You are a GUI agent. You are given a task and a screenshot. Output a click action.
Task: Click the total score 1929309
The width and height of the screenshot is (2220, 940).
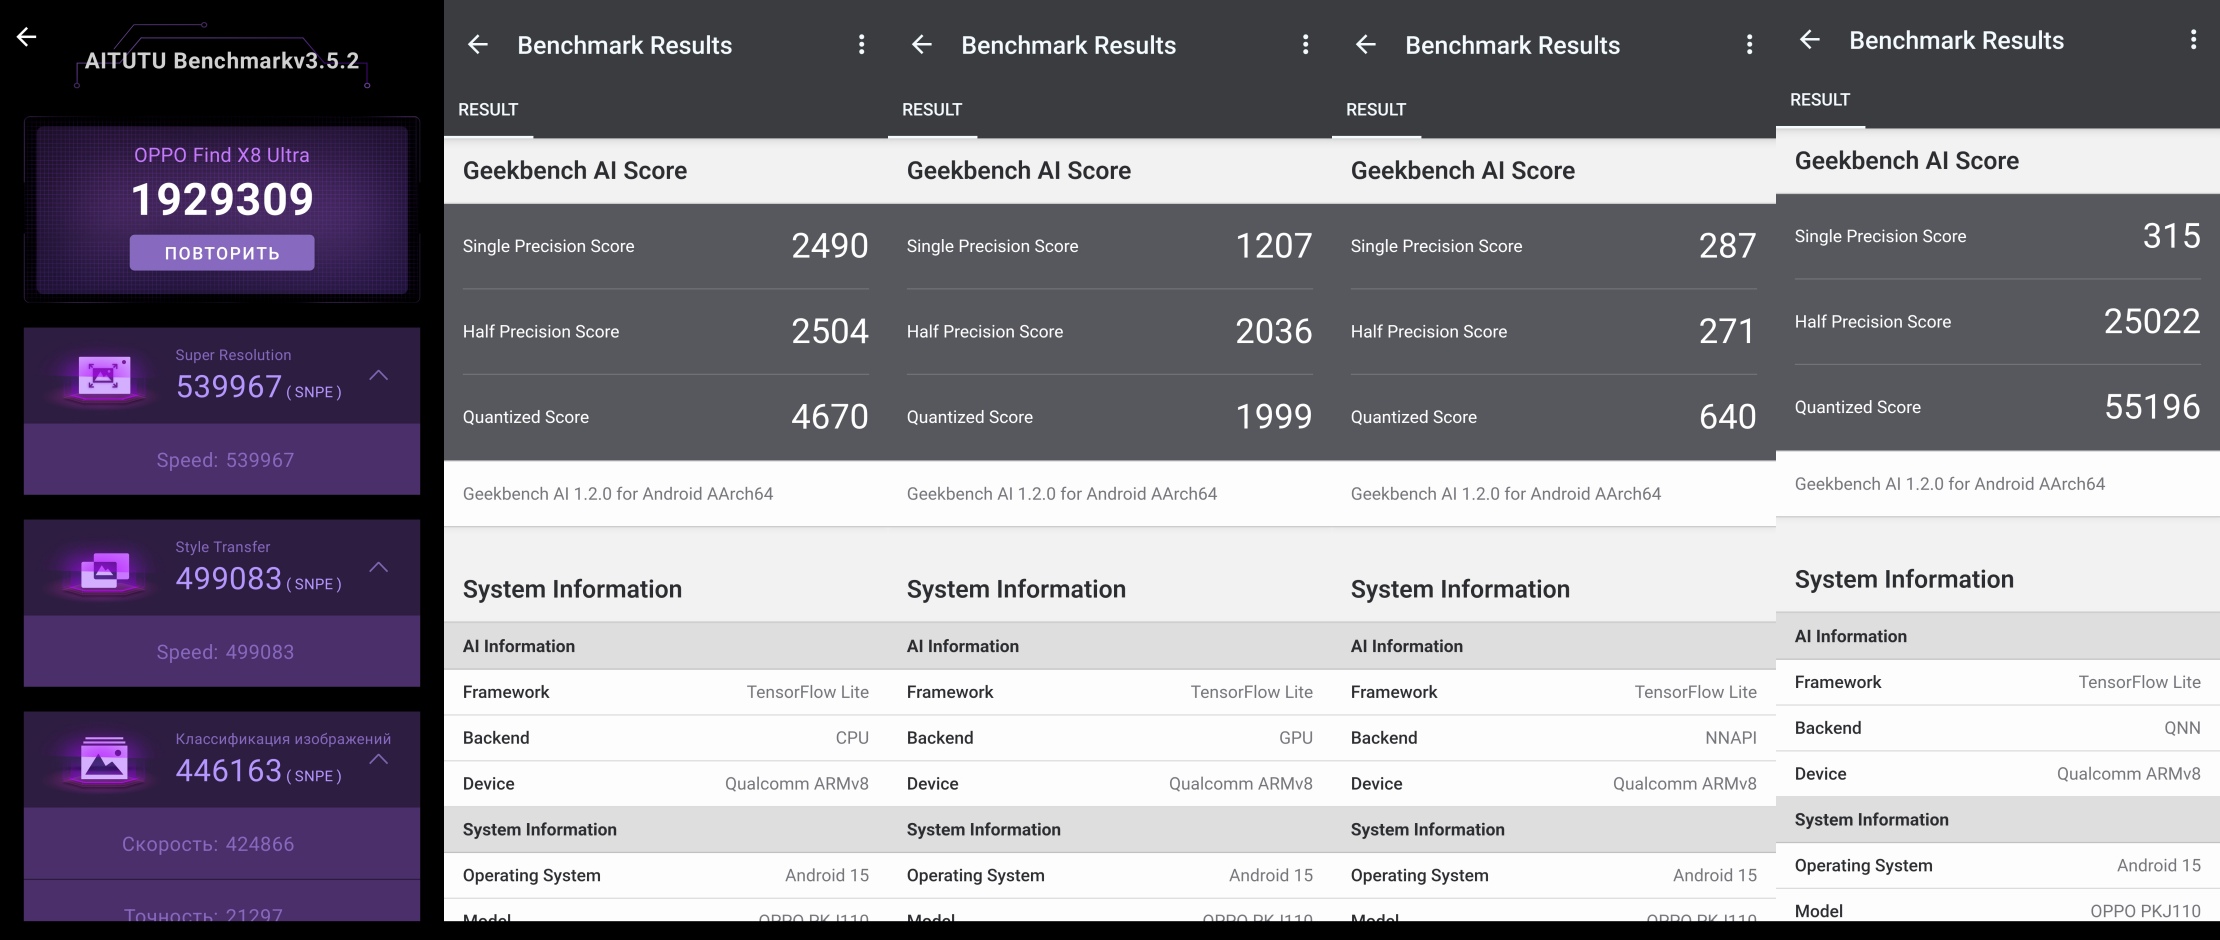click(222, 199)
